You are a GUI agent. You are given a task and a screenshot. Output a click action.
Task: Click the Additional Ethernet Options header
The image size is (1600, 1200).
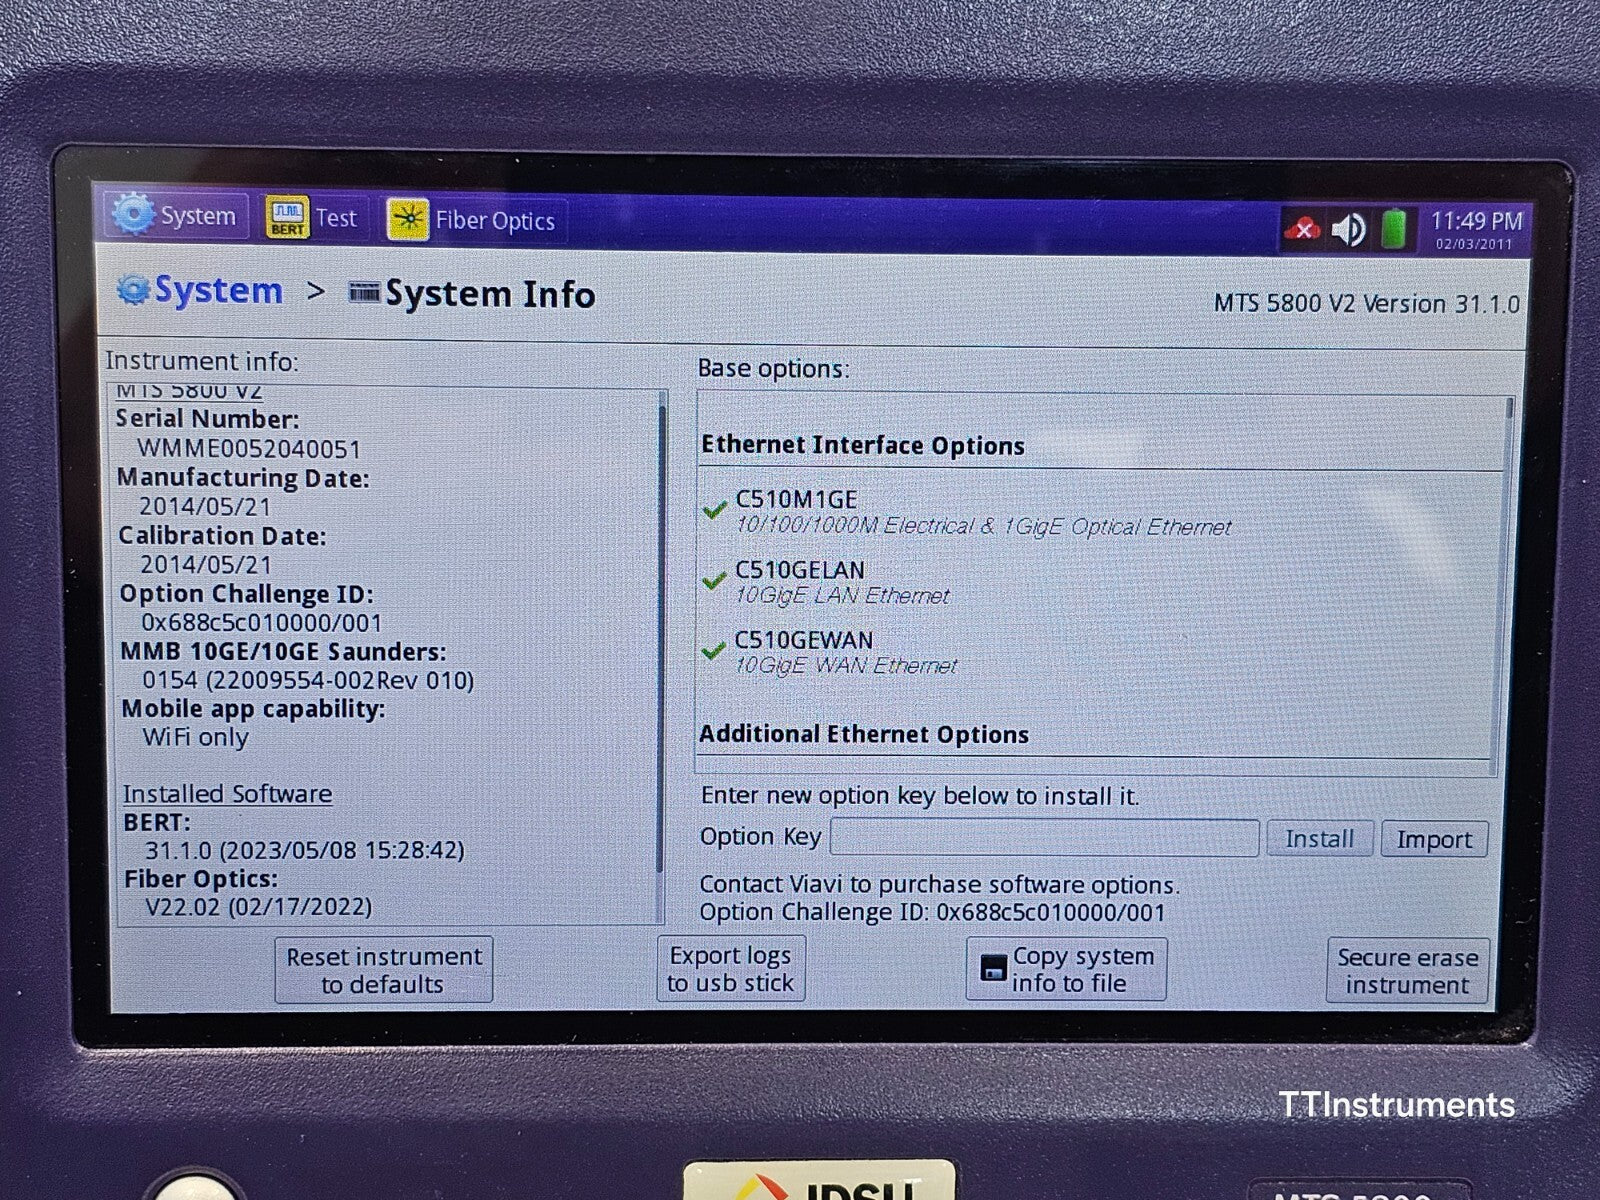coord(864,734)
